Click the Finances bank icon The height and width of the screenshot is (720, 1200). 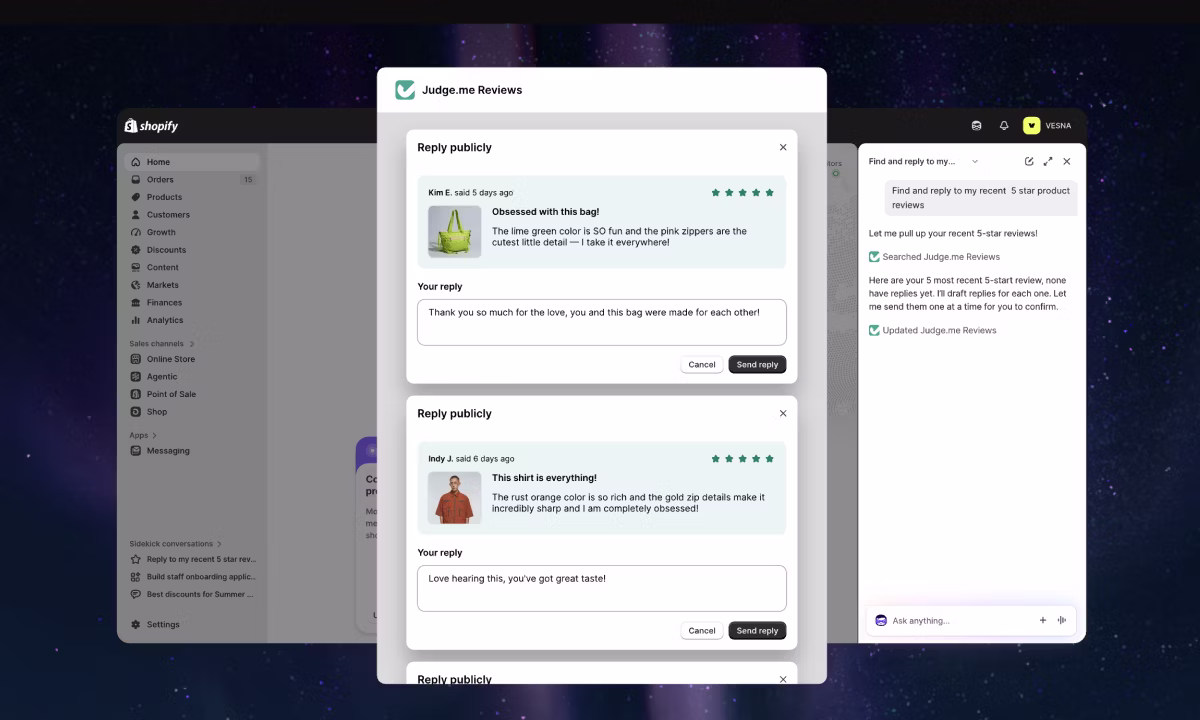[x=136, y=302]
